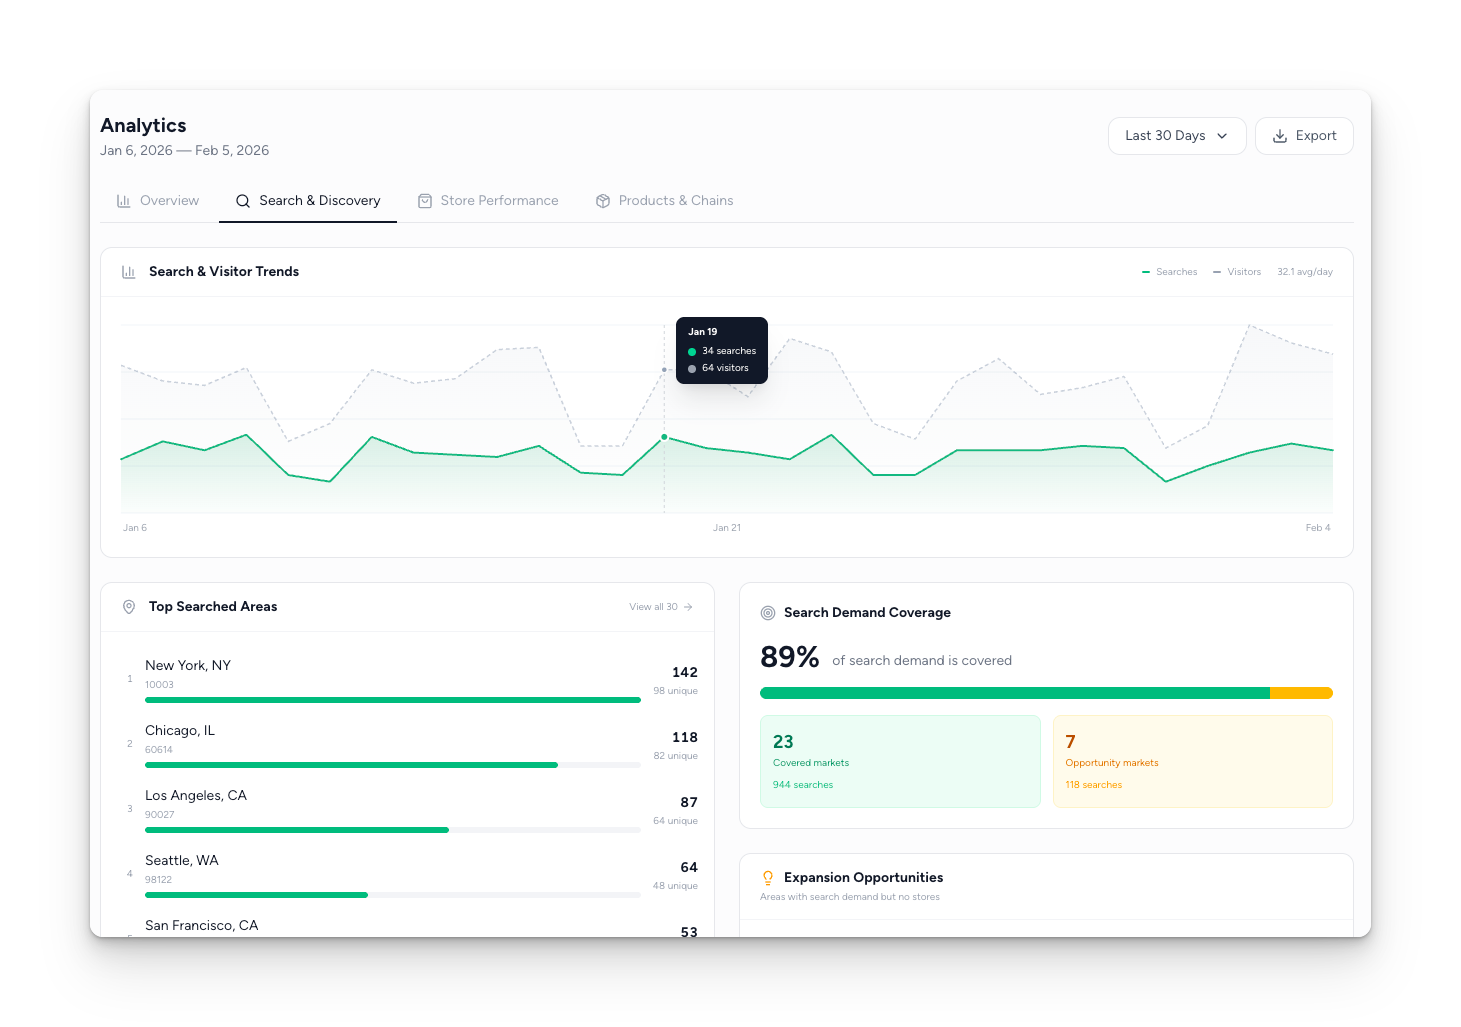The image size is (1461, 1027).
Task: Click the Export button
Action: point(1304,136)
